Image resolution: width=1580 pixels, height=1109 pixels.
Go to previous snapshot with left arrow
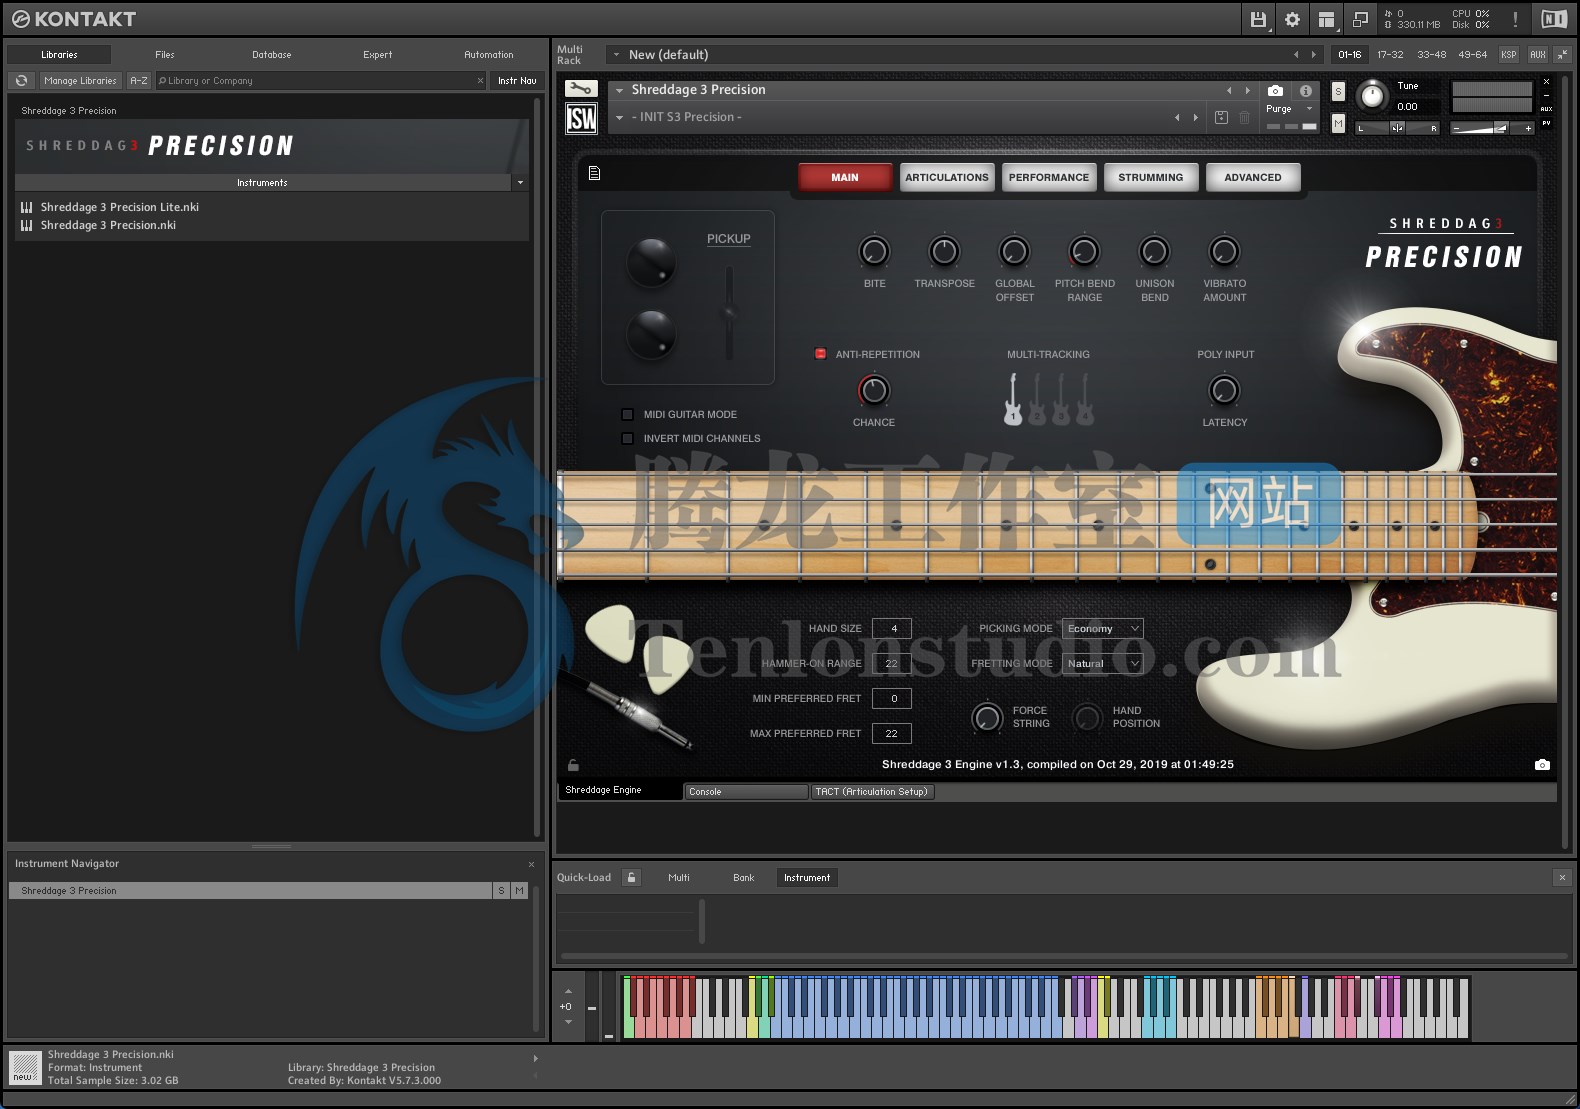[1177, 117]
